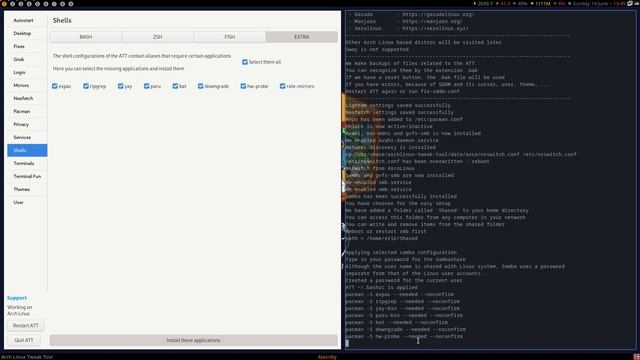
Task: Open the Desktop section in sidebar
Action: click(x=27, y=33)
